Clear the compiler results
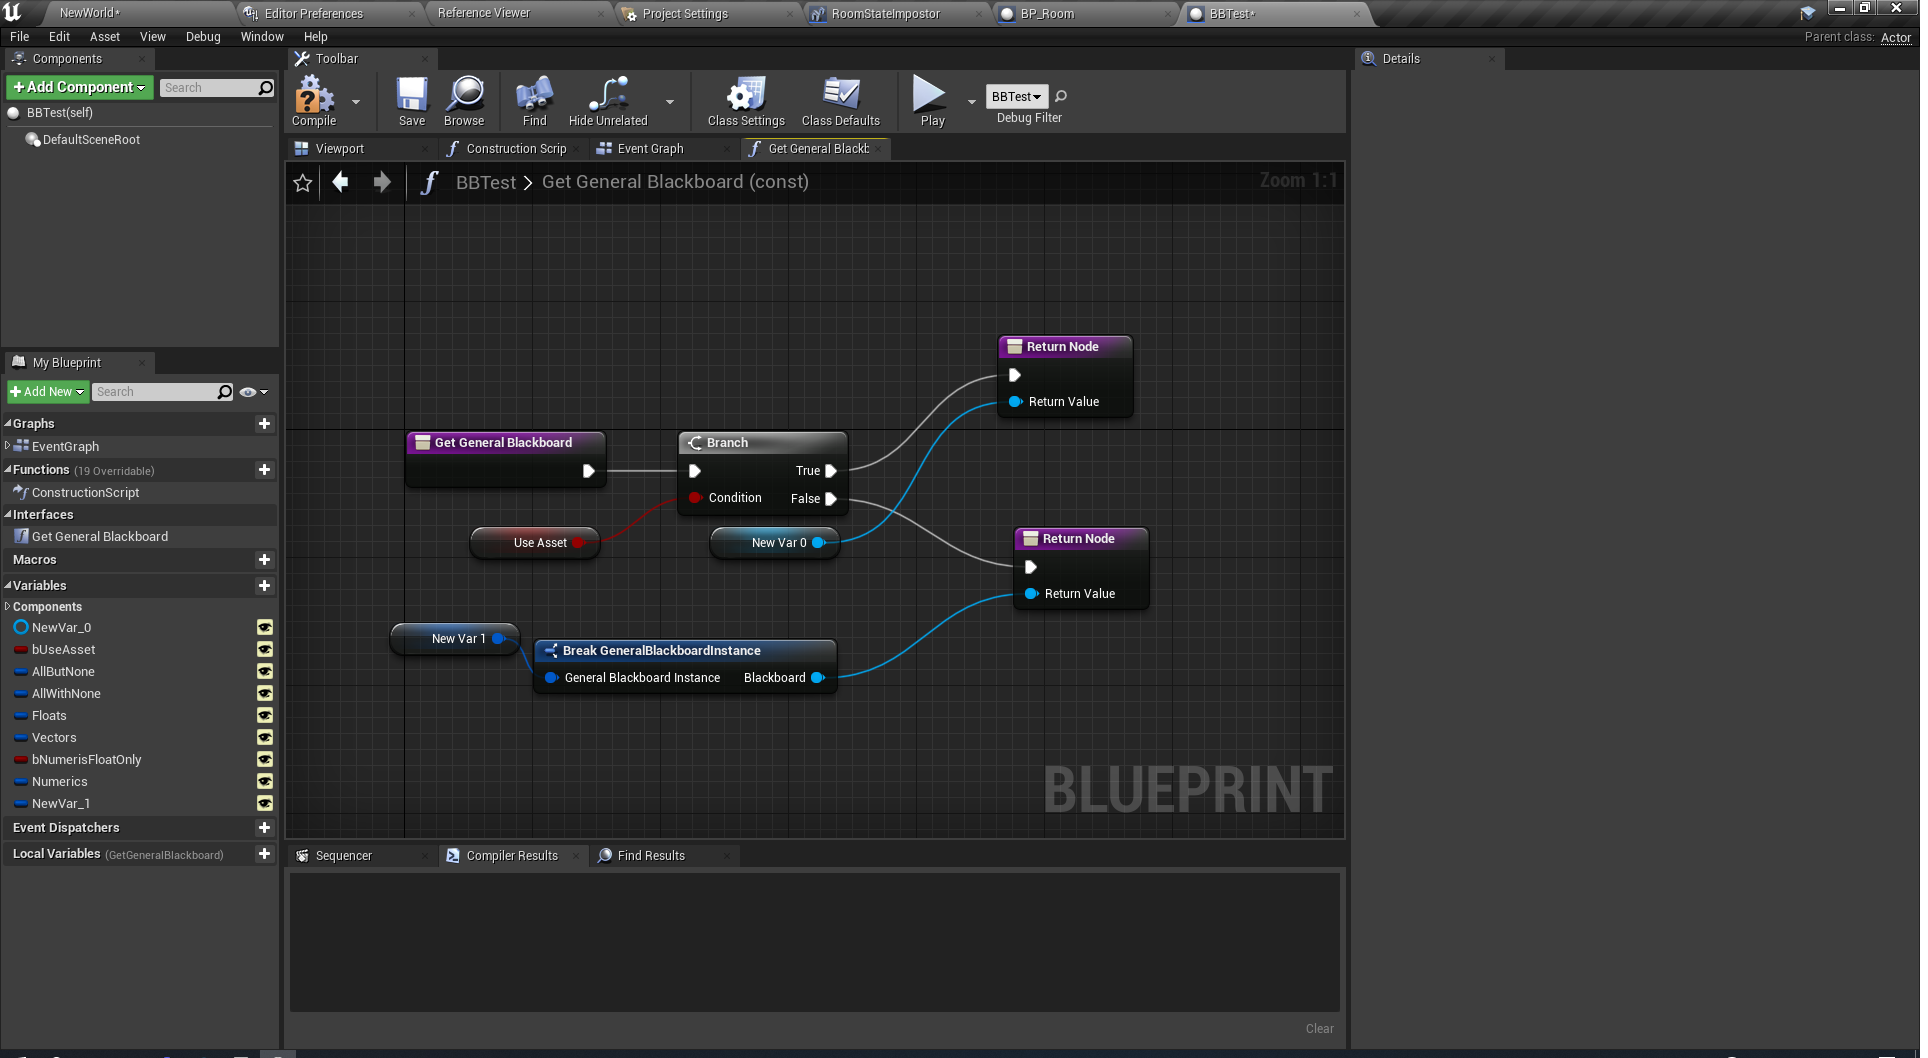The width and height of the screenshot is (1928, 1058). [1319, 1029]
